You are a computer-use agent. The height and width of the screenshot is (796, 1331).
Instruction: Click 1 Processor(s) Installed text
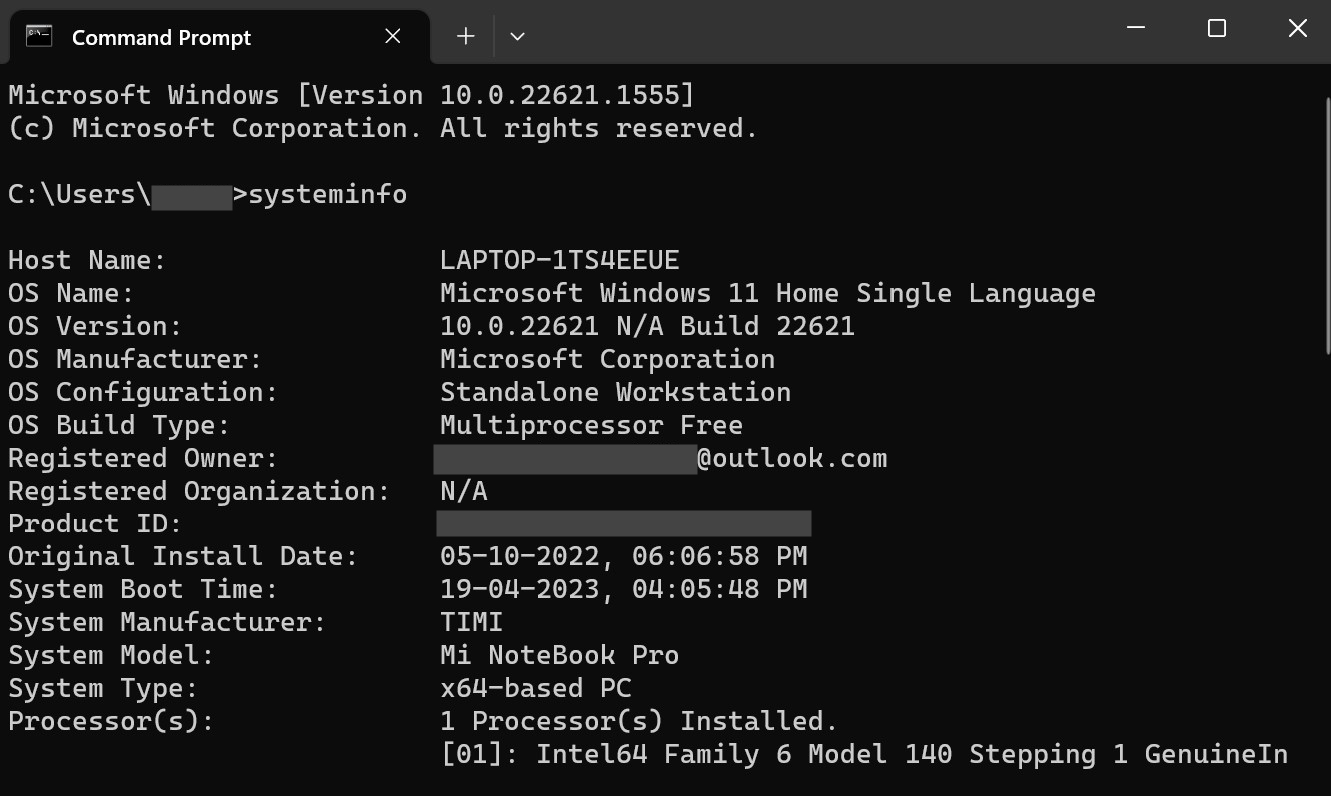pos(639,721)
